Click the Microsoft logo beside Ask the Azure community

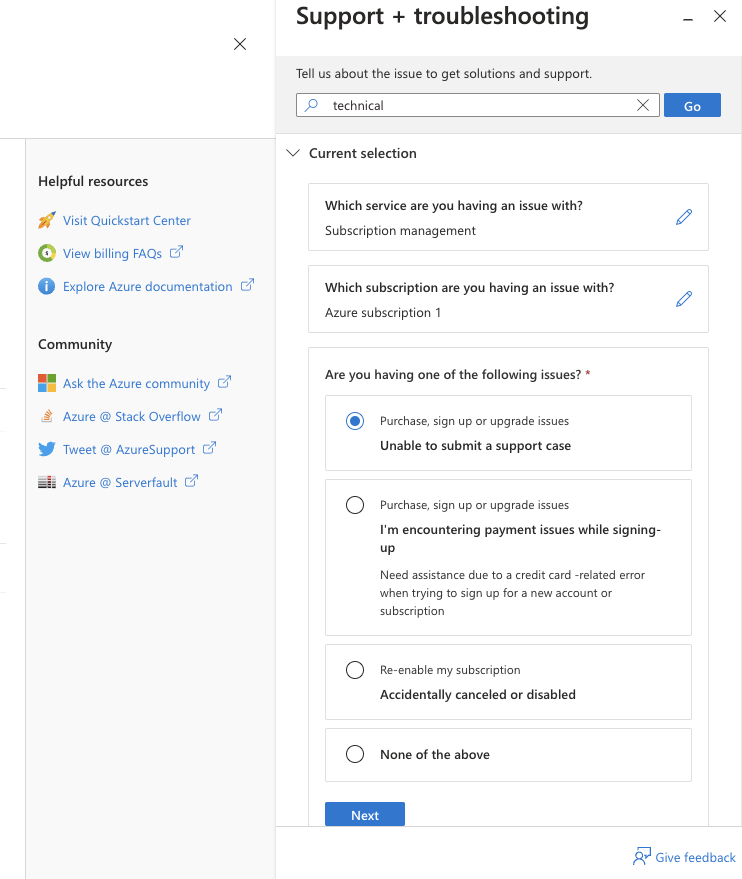47,383
